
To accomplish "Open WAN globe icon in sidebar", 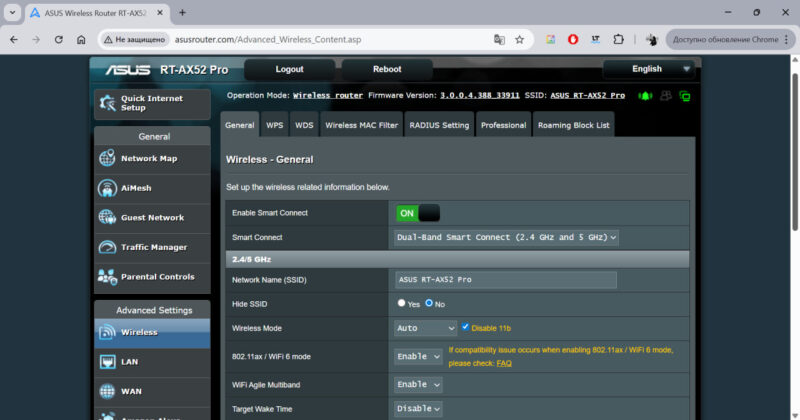I will 107,391.
